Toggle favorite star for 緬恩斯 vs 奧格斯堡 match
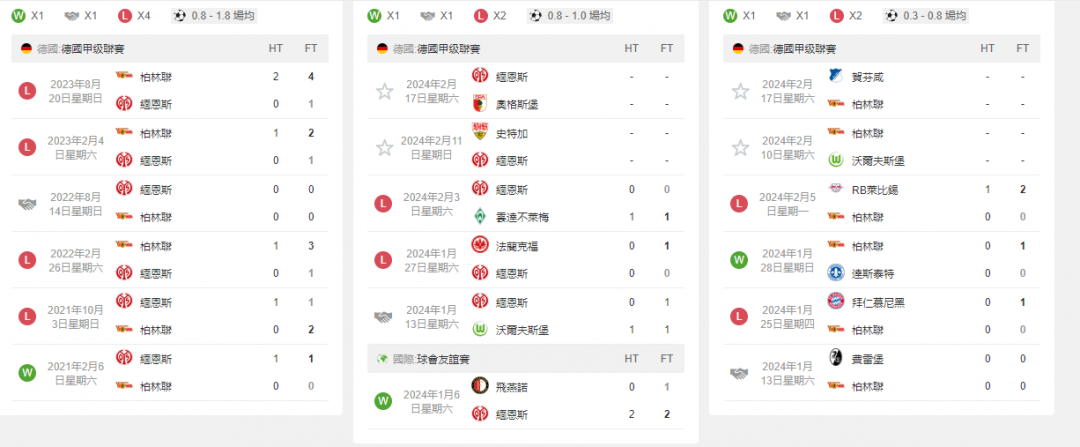Viewport: 1080px width, 447px height. (x=384, y=91)
